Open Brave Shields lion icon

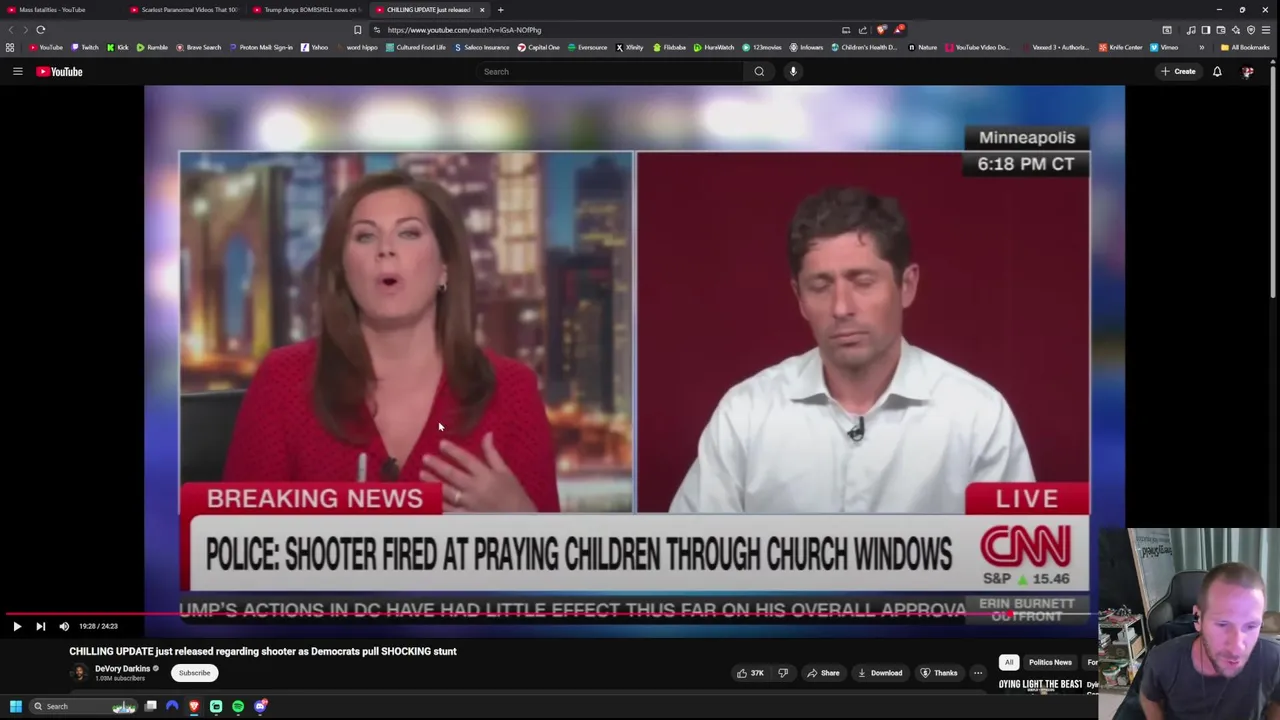pos(881,30)
